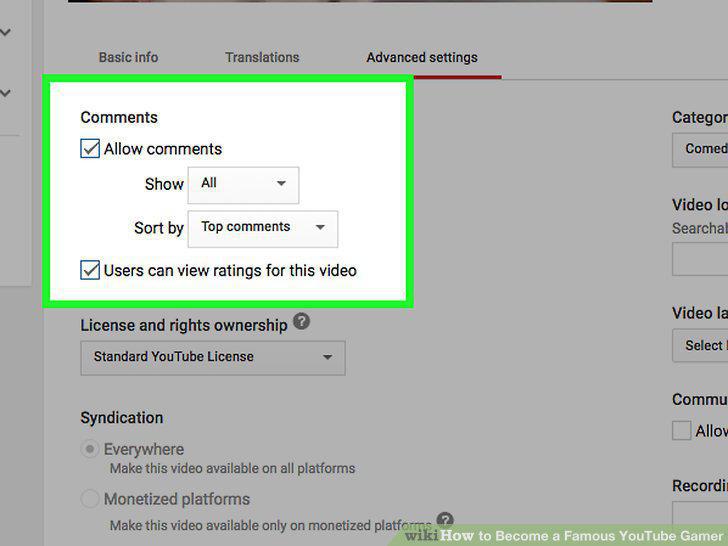Viewport: 728px width, 546px height.
Task: Click the 'Show' label beside All dropdown
Action: (164, 184)
